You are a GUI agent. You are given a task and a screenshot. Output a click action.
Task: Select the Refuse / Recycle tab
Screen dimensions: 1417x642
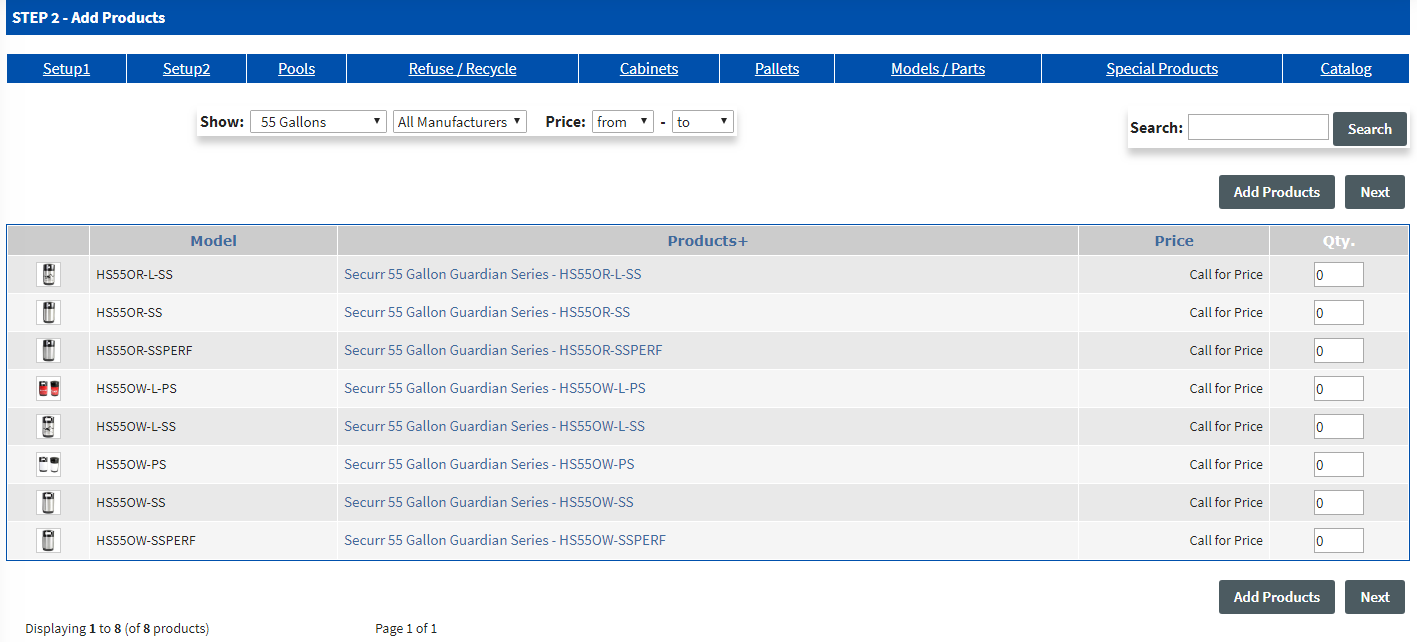[x=462, y=69]
